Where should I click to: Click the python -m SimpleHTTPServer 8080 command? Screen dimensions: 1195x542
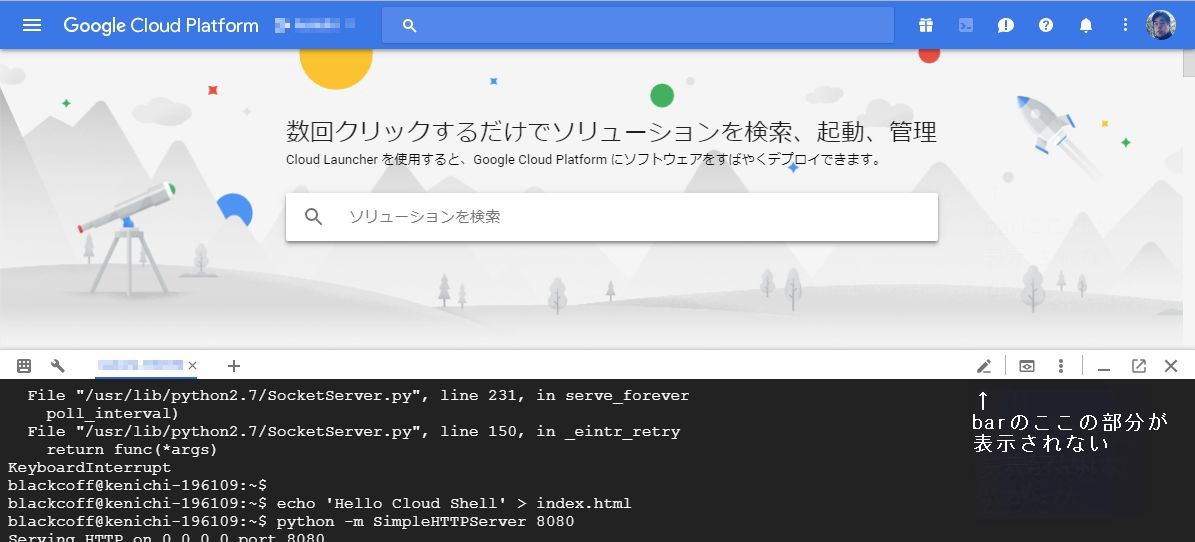425,521
